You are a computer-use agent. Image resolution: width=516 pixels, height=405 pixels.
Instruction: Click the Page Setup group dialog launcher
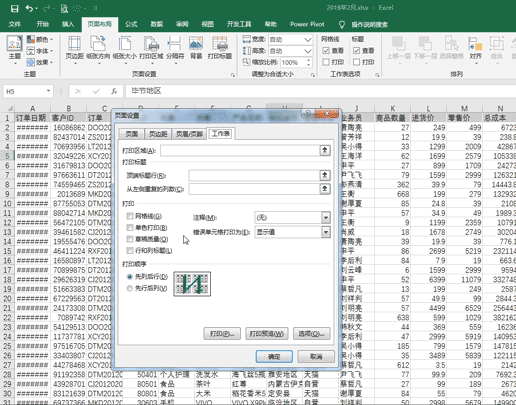coord(233,75)
